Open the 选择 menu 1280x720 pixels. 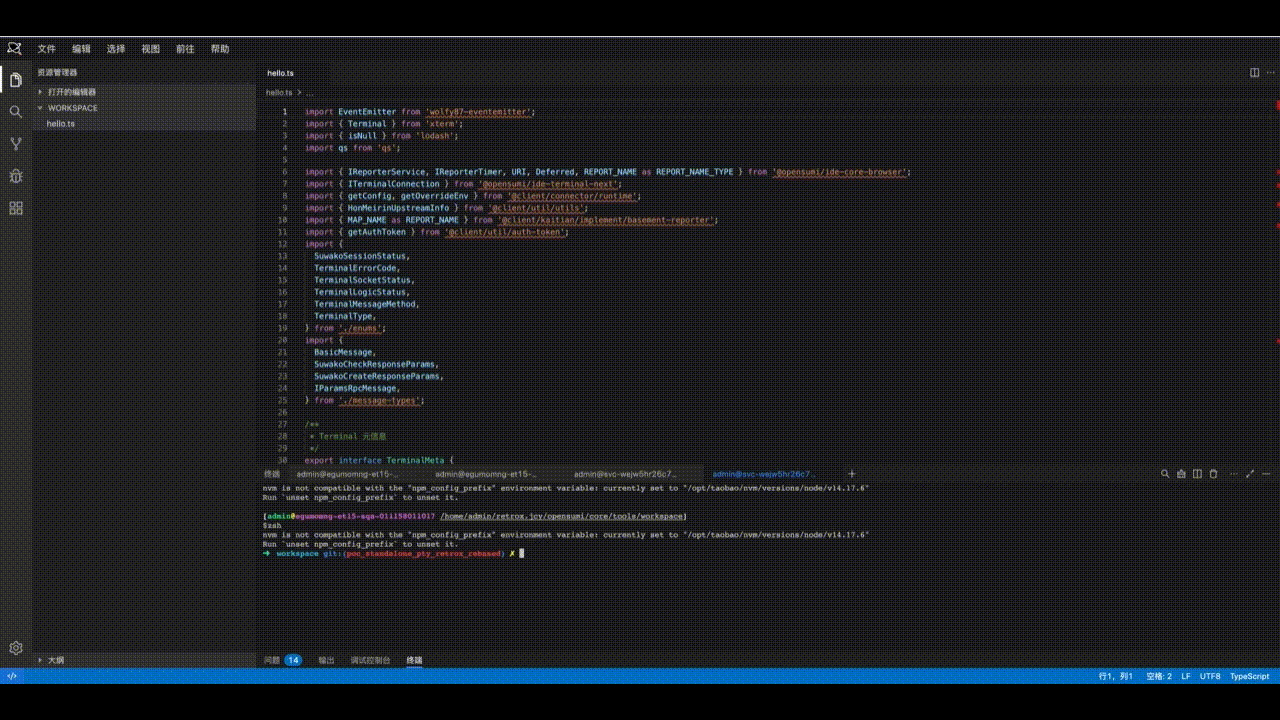[116, 49]
